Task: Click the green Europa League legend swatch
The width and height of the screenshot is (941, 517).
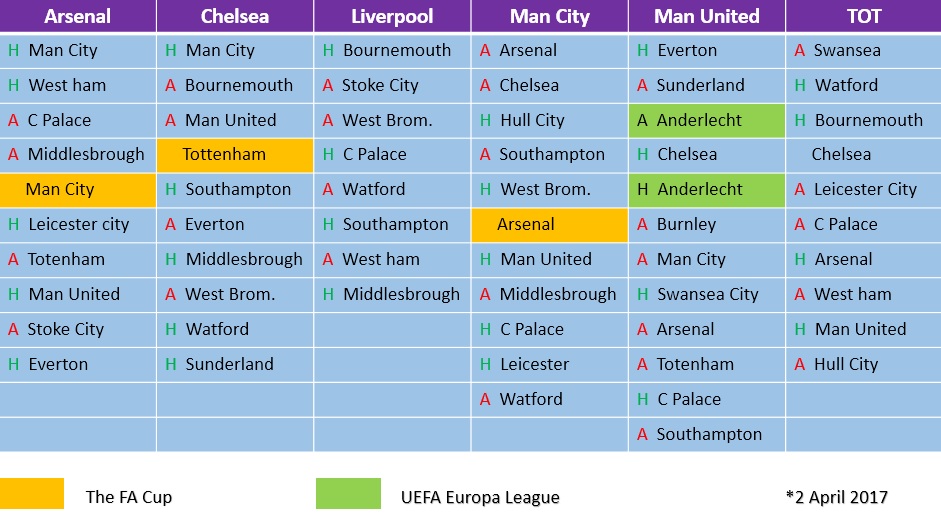Action: click(x=348, y=495)
